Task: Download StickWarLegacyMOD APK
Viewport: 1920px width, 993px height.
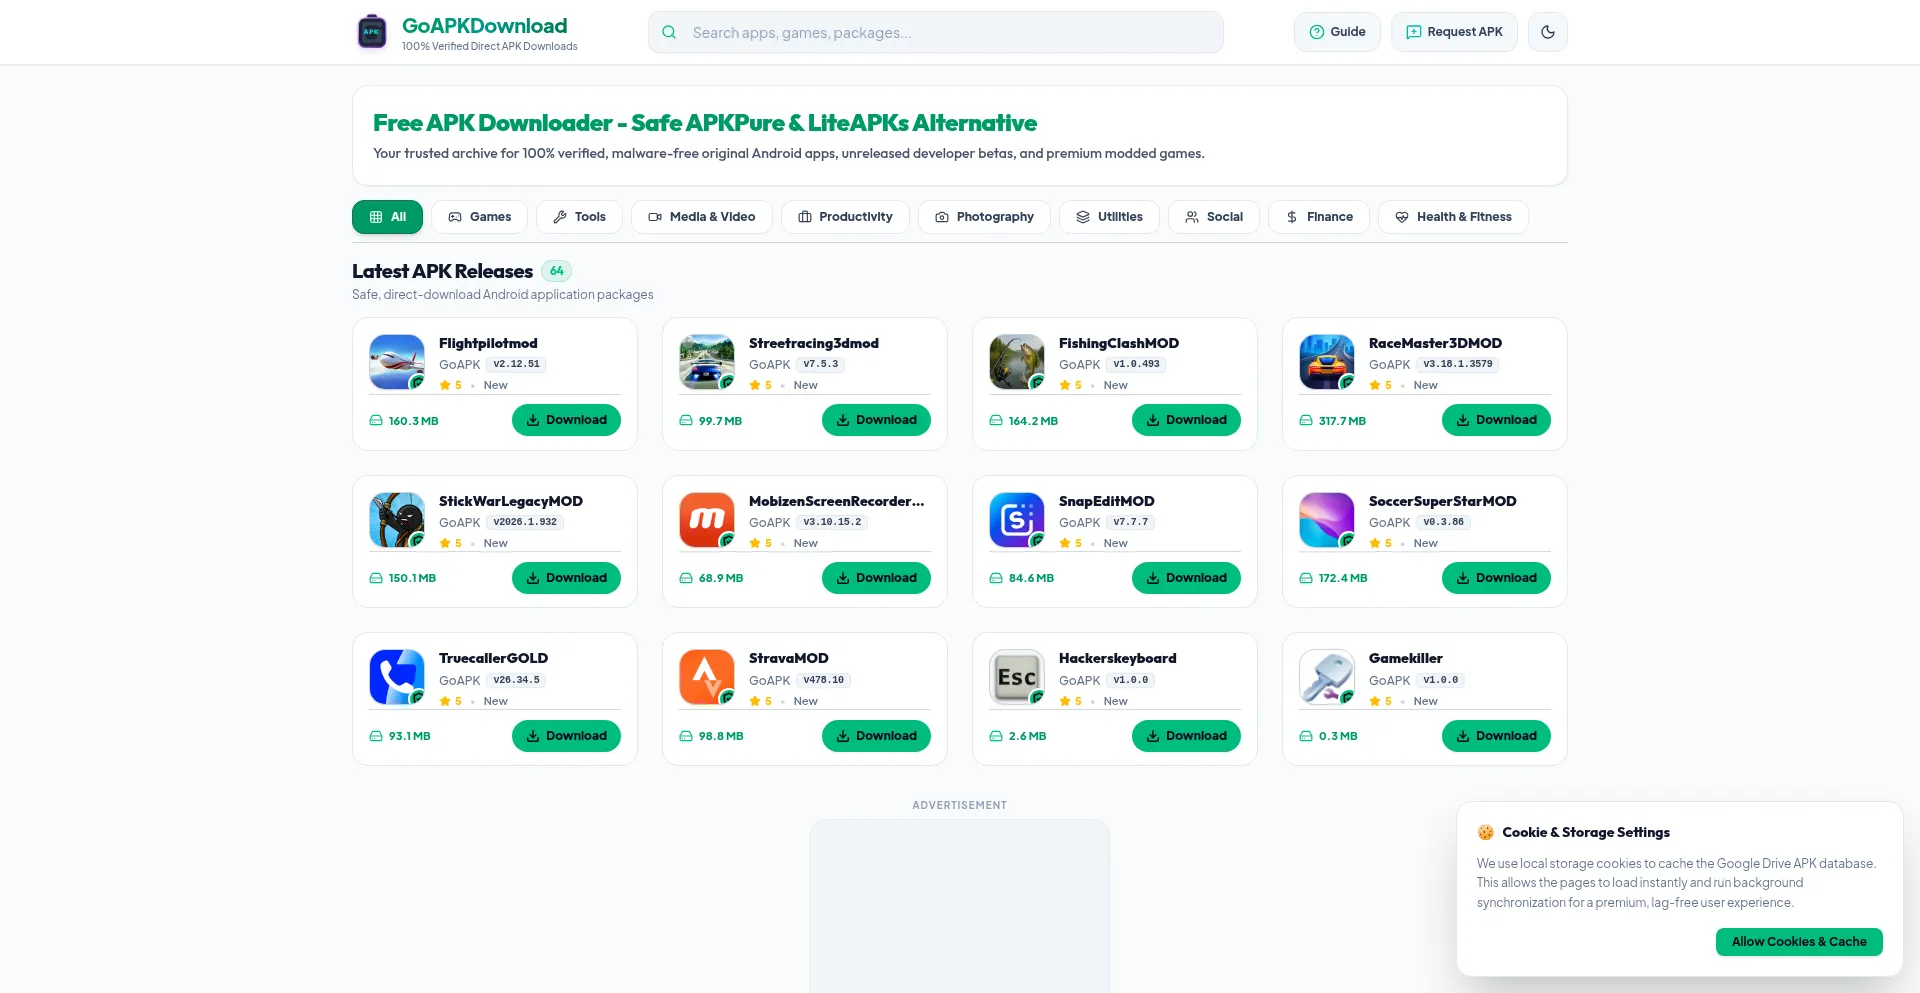Action: [566, 578]
